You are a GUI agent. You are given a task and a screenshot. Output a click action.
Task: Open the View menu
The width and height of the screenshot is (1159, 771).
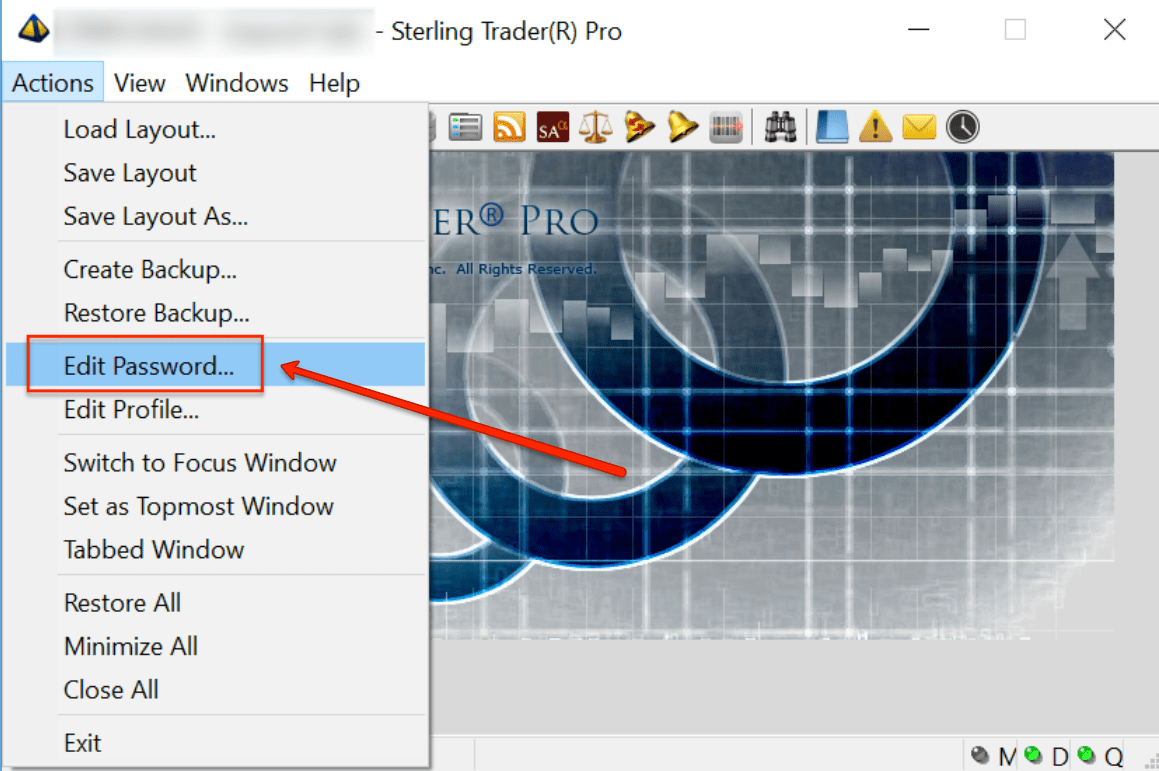coord(140,83)
